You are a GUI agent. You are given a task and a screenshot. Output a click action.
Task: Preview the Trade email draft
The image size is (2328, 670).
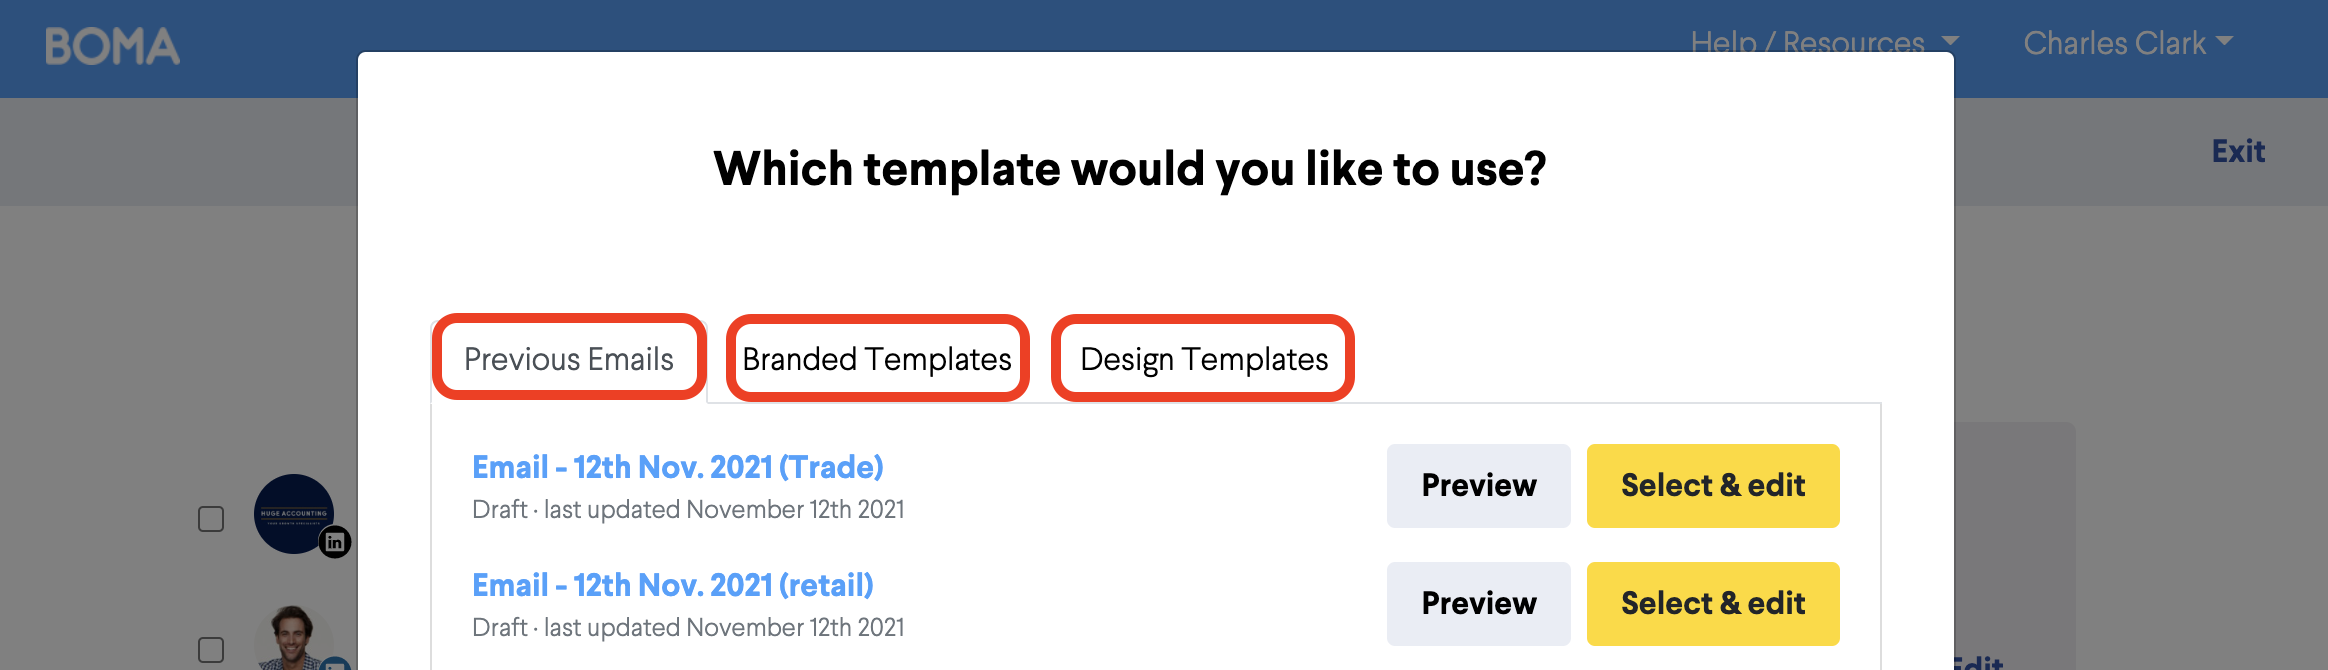pyautogui.click(x=1478, y=486)
